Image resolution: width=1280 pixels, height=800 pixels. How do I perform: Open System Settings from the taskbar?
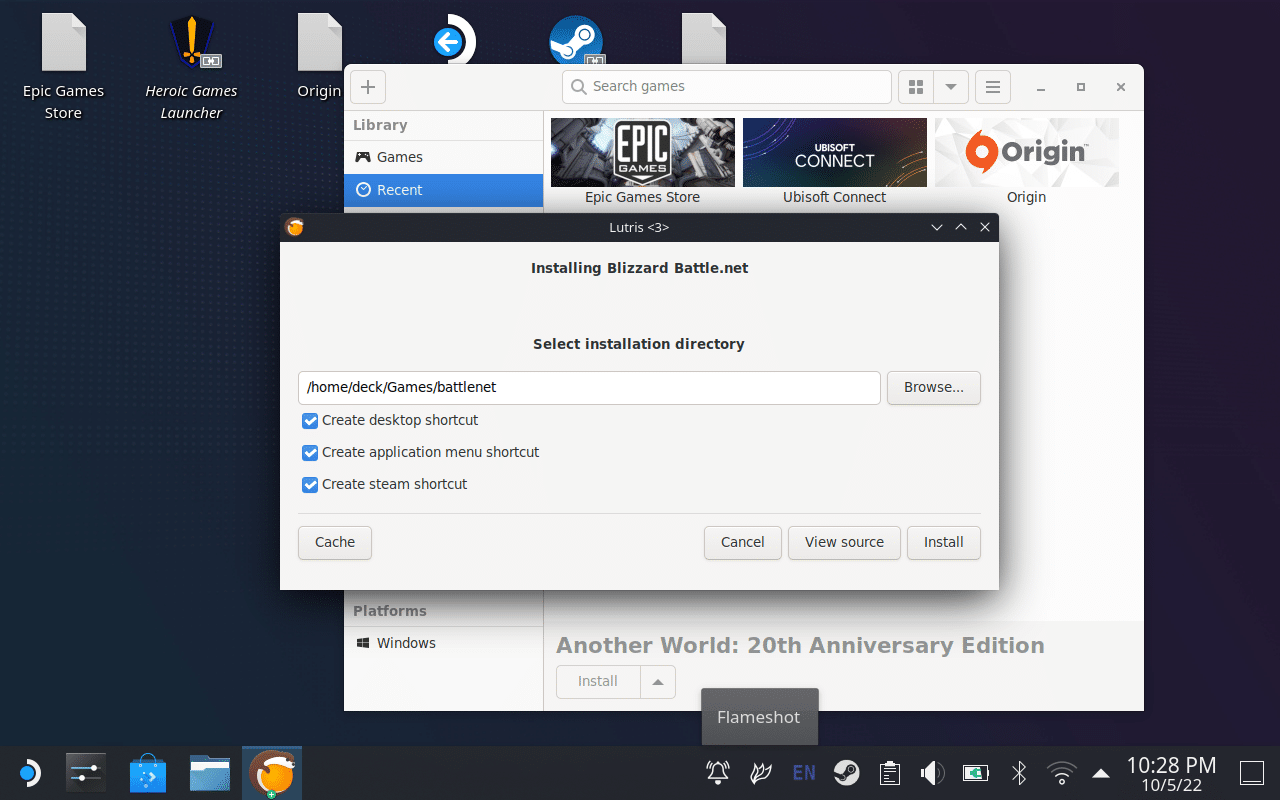(x=86, y=773)
